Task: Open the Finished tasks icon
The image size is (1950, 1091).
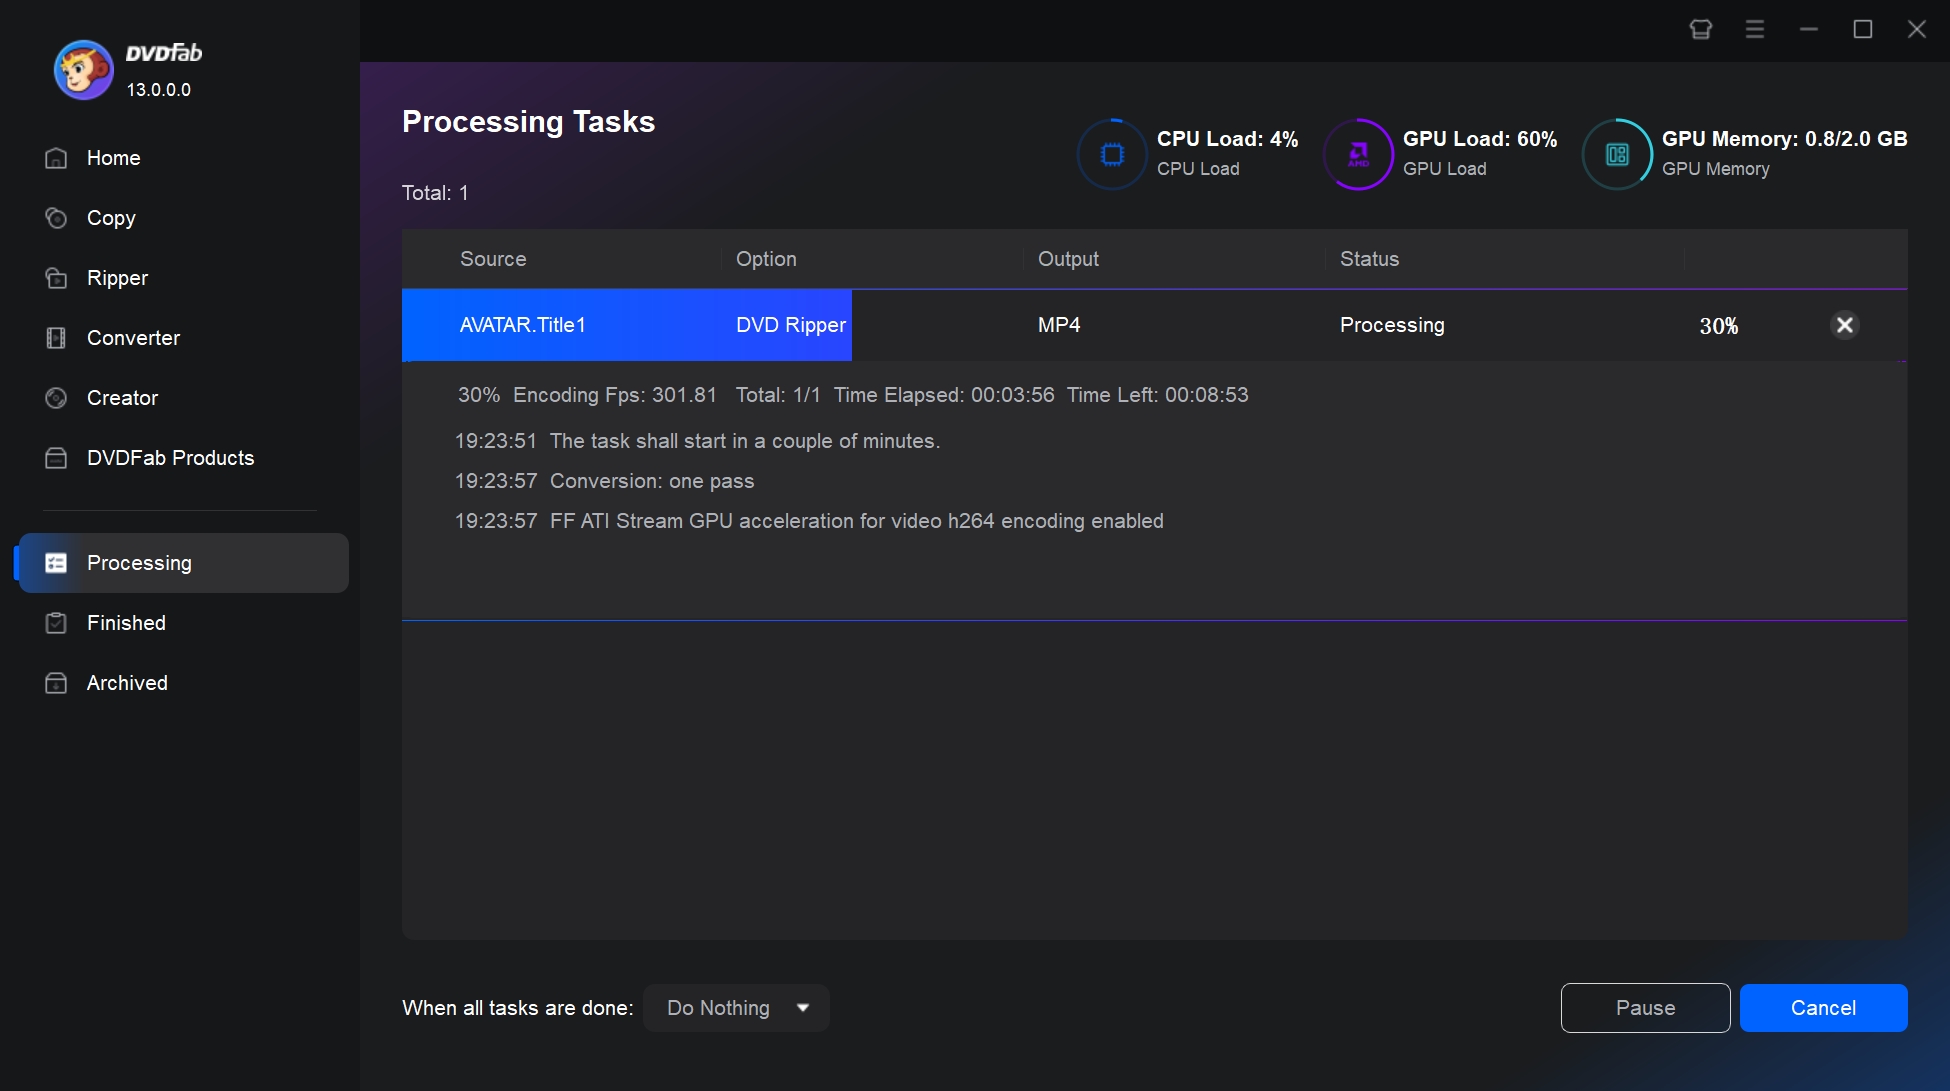Action: 55,622
